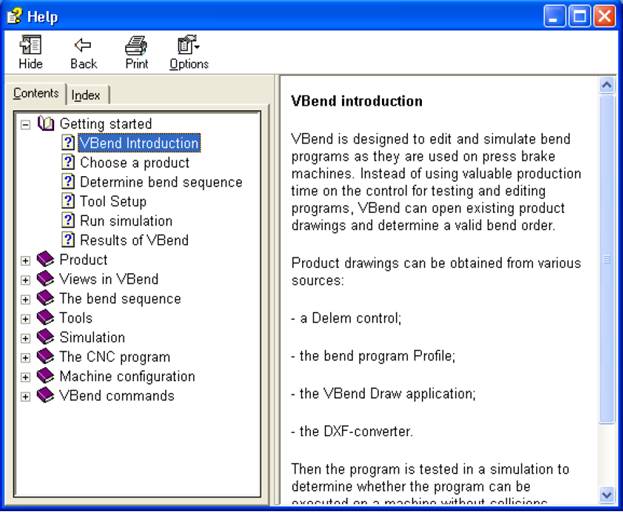This screenshot has height=512, width=623.
Task: Collapse the Getting started tree node
Action: pyautogui.click(x=25, y=125)
